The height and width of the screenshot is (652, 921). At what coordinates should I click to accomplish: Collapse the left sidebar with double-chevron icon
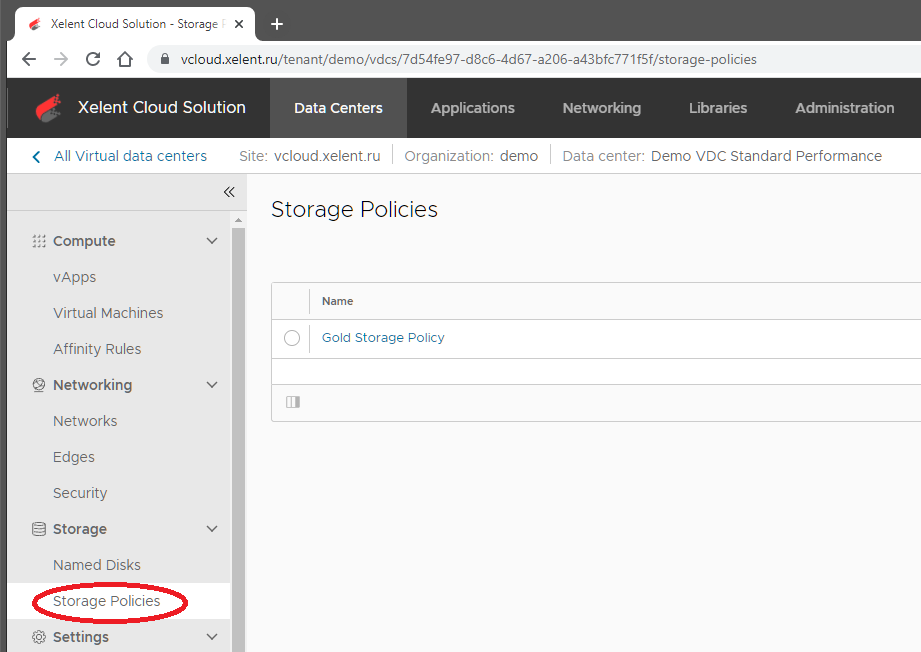[229, 192]
